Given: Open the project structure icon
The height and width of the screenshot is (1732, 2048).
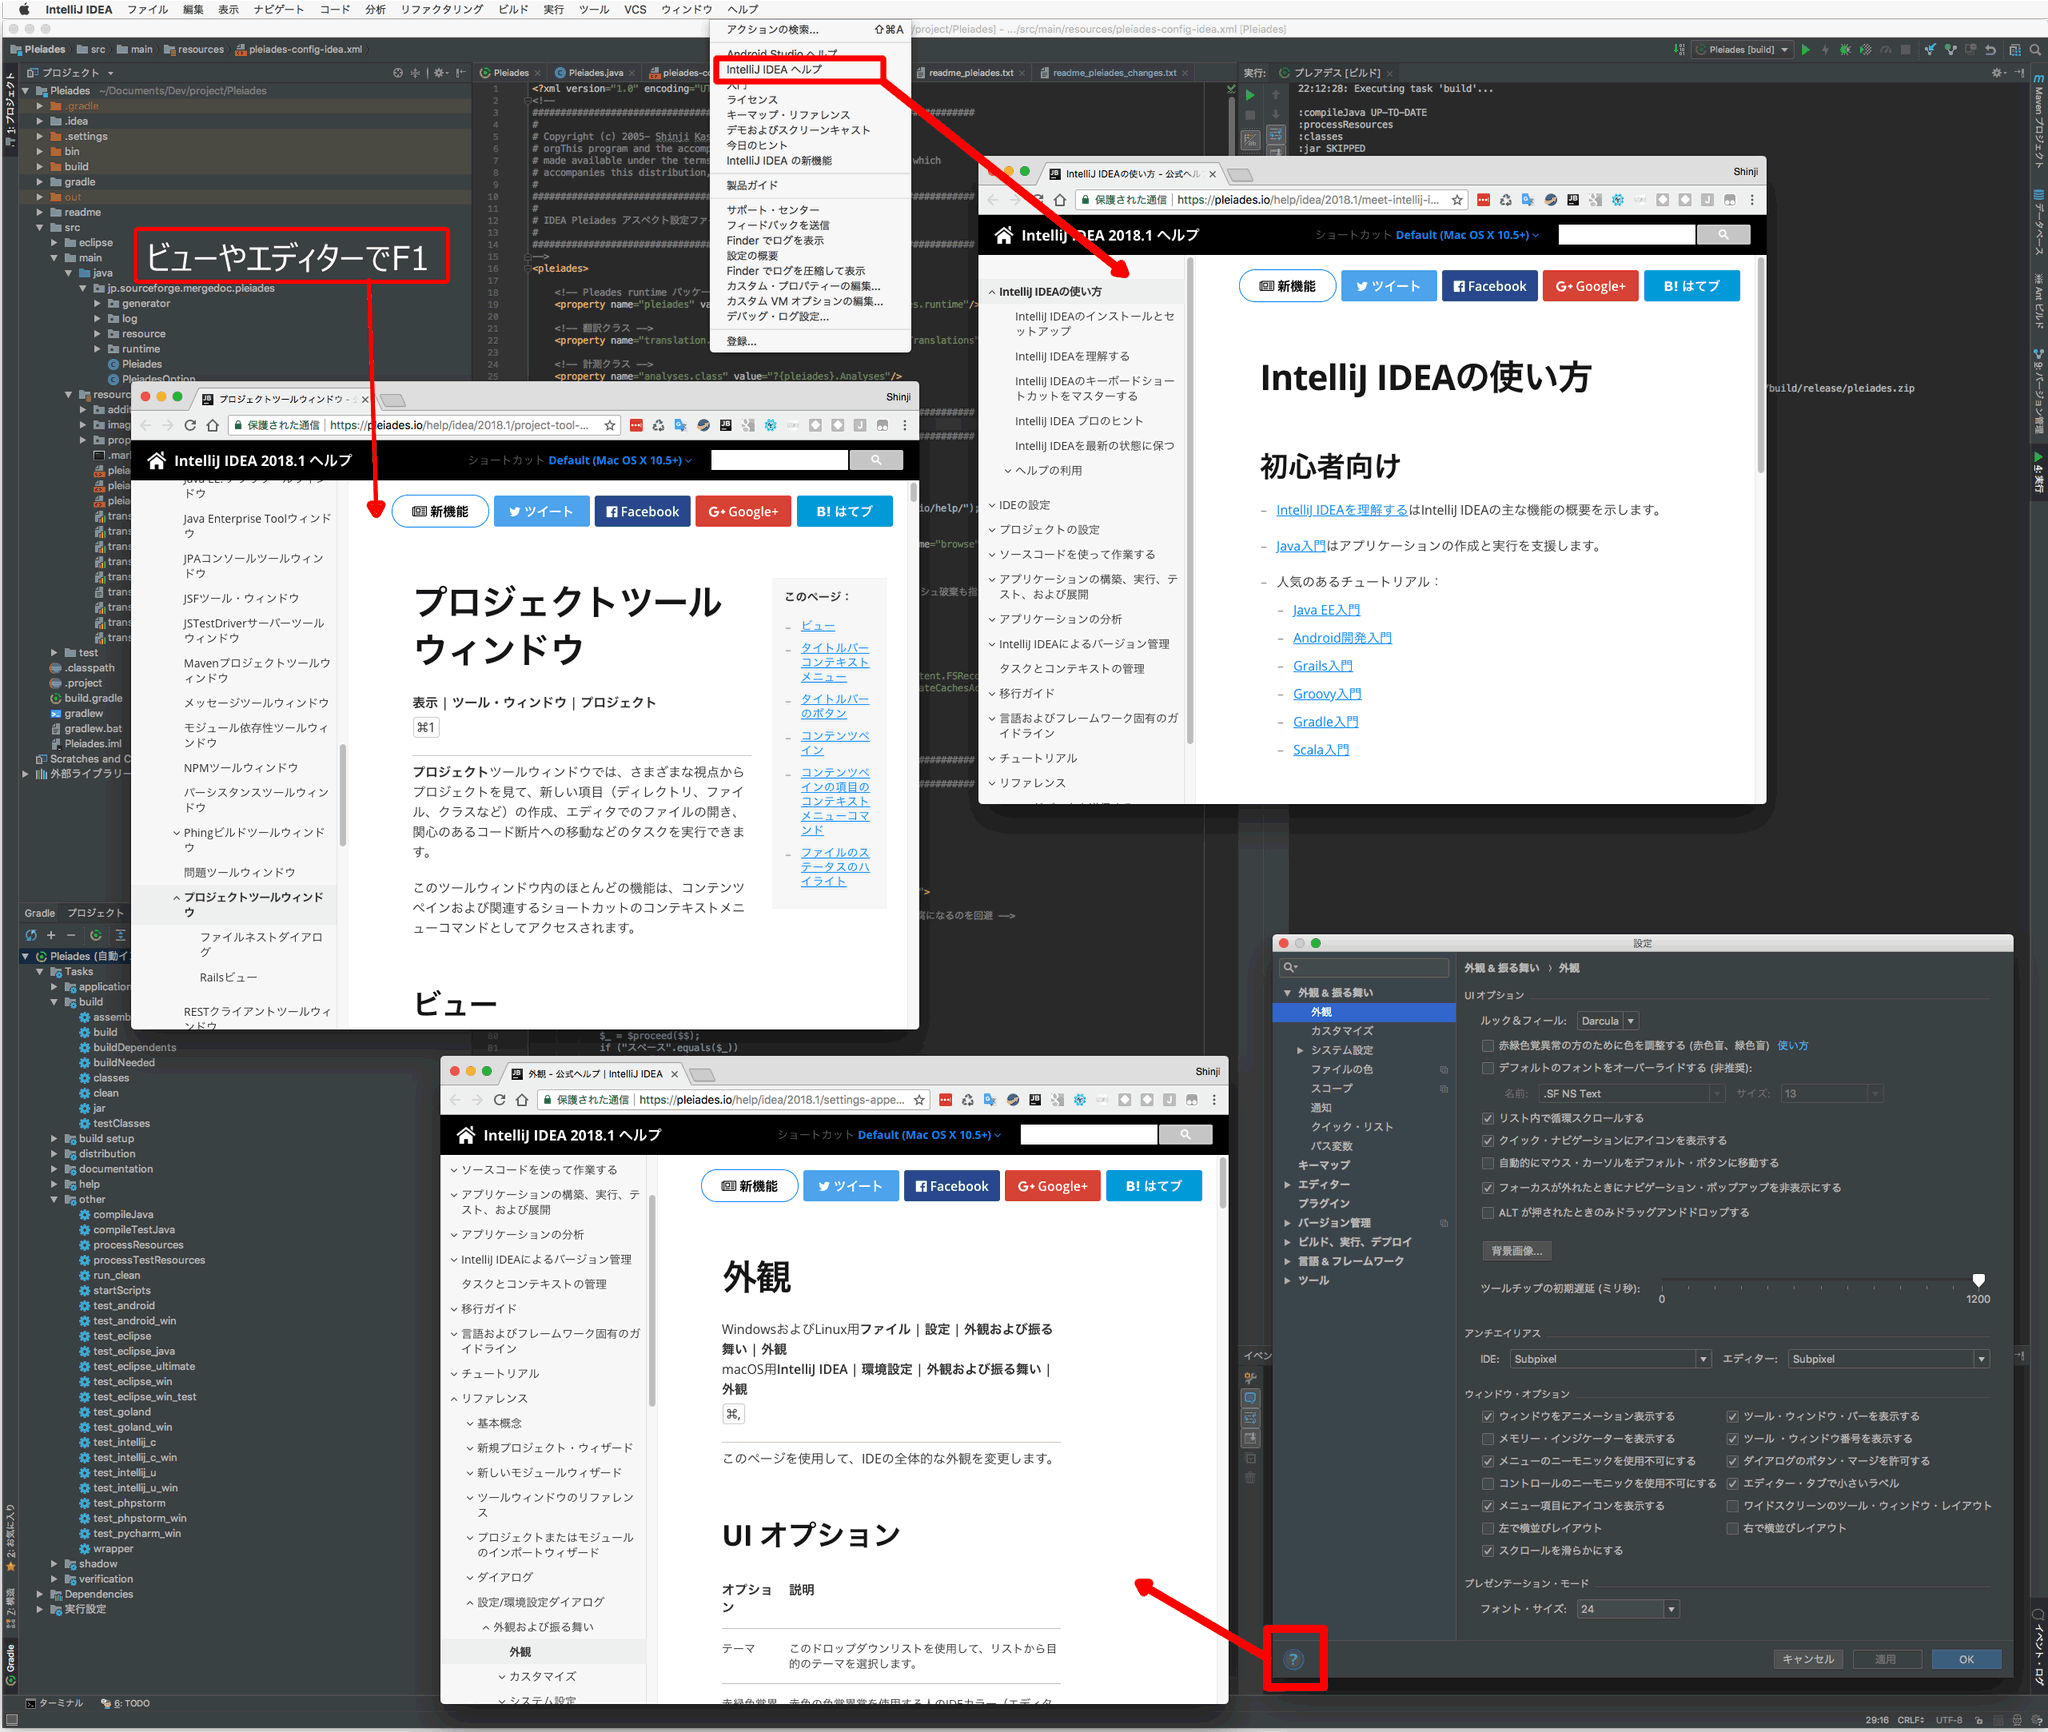Looking at the screenshot, I should pos(2014,49).
